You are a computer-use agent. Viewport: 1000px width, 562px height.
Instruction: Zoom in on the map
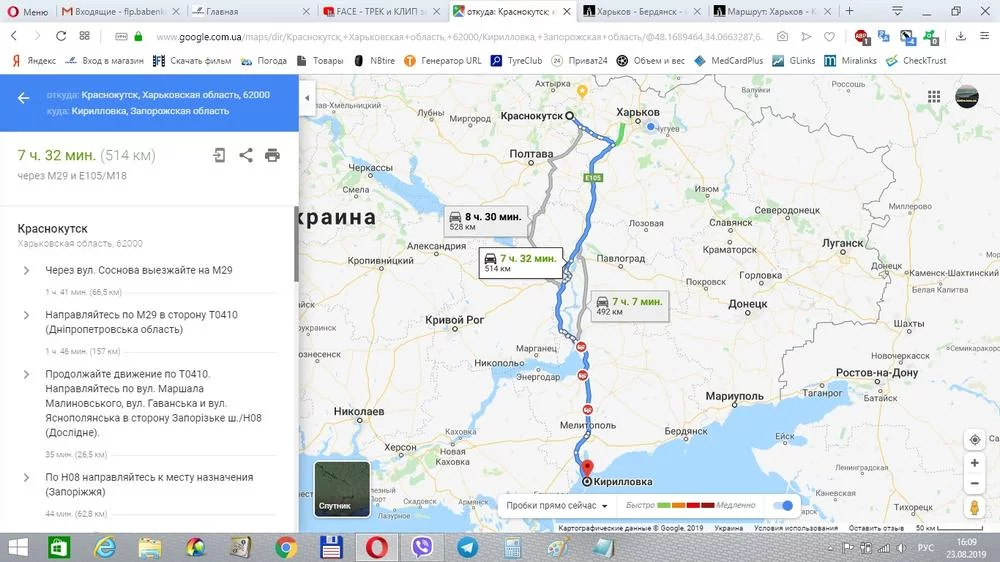tap(974, 463)
